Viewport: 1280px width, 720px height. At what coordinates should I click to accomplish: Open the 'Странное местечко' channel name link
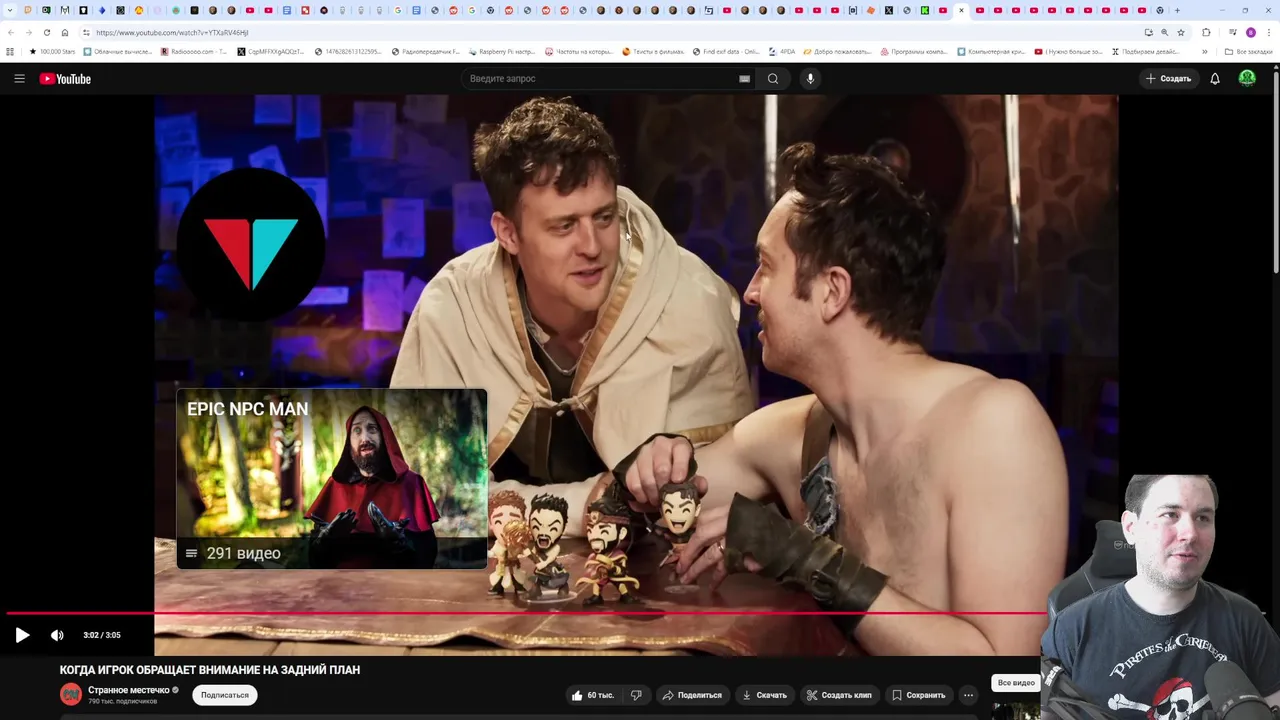129,690
